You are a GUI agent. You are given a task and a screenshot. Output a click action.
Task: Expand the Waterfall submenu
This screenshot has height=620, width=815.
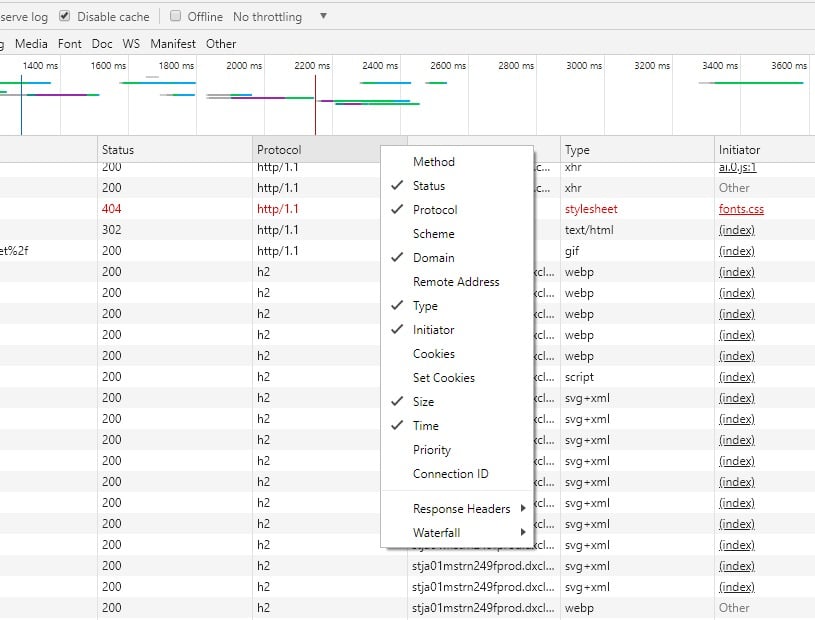click(437, 533)
